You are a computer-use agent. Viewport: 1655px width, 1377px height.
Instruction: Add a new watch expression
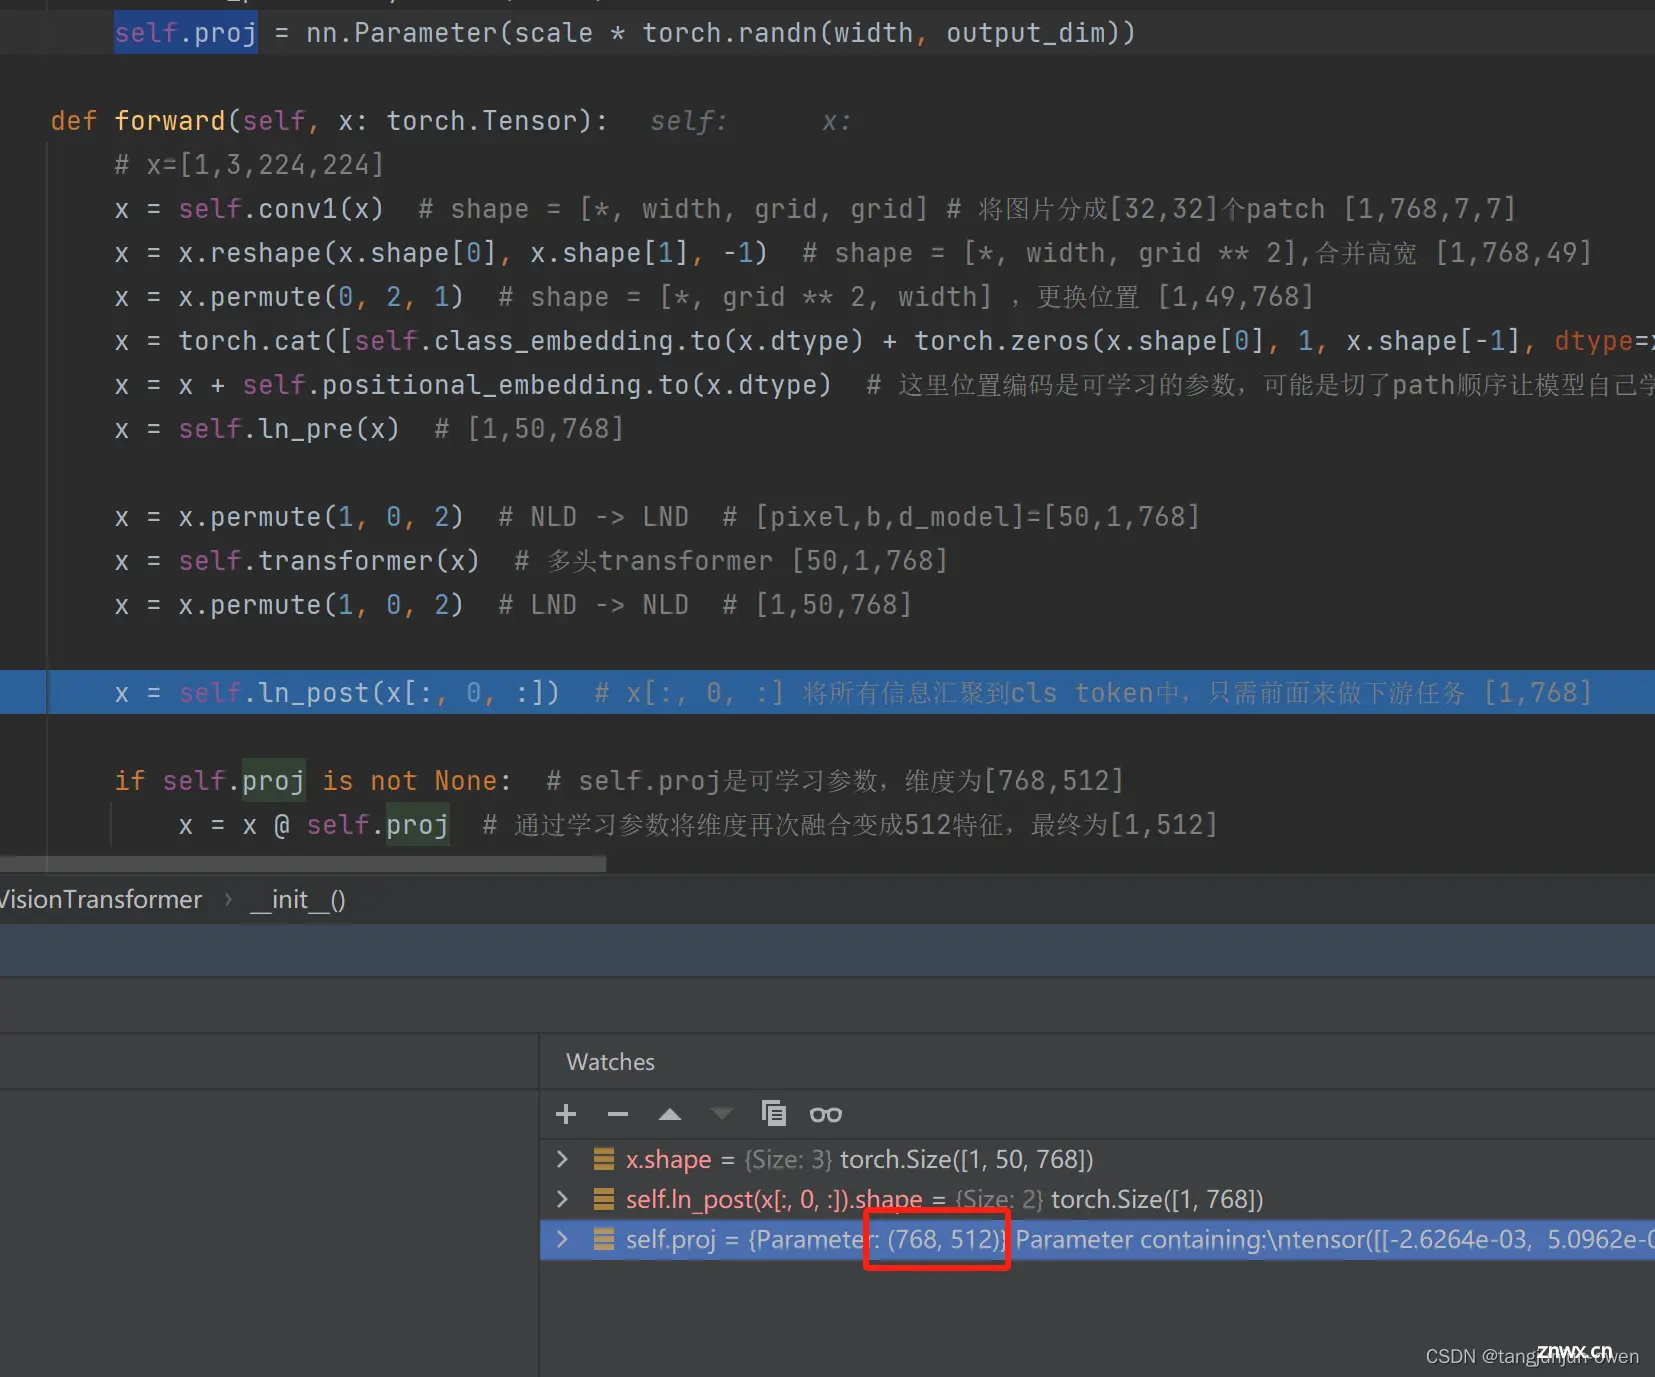pos(566,1114)
